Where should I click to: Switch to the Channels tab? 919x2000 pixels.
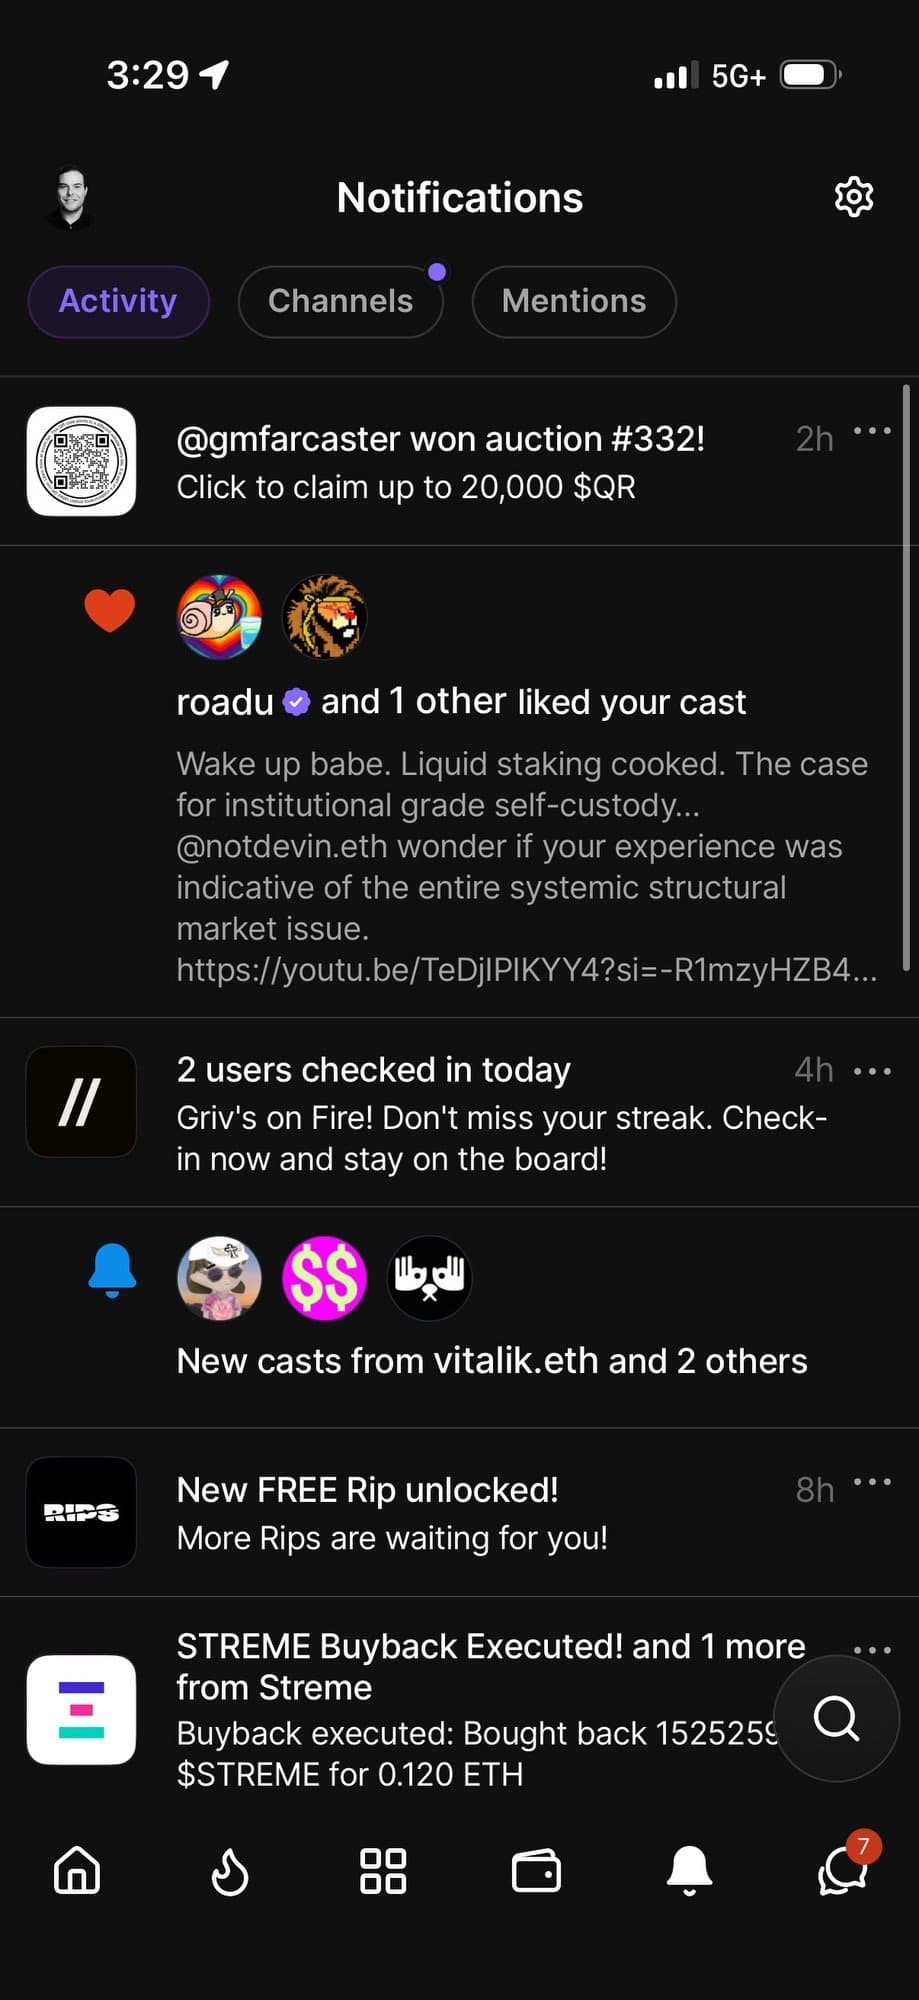[x=340, y=301]
